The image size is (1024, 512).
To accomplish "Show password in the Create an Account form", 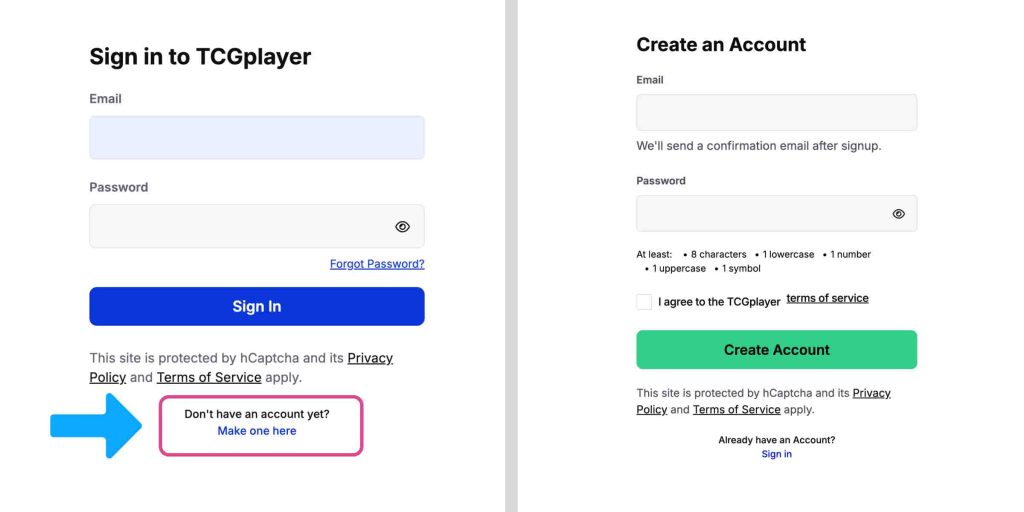I will click(x=898, y=214).
